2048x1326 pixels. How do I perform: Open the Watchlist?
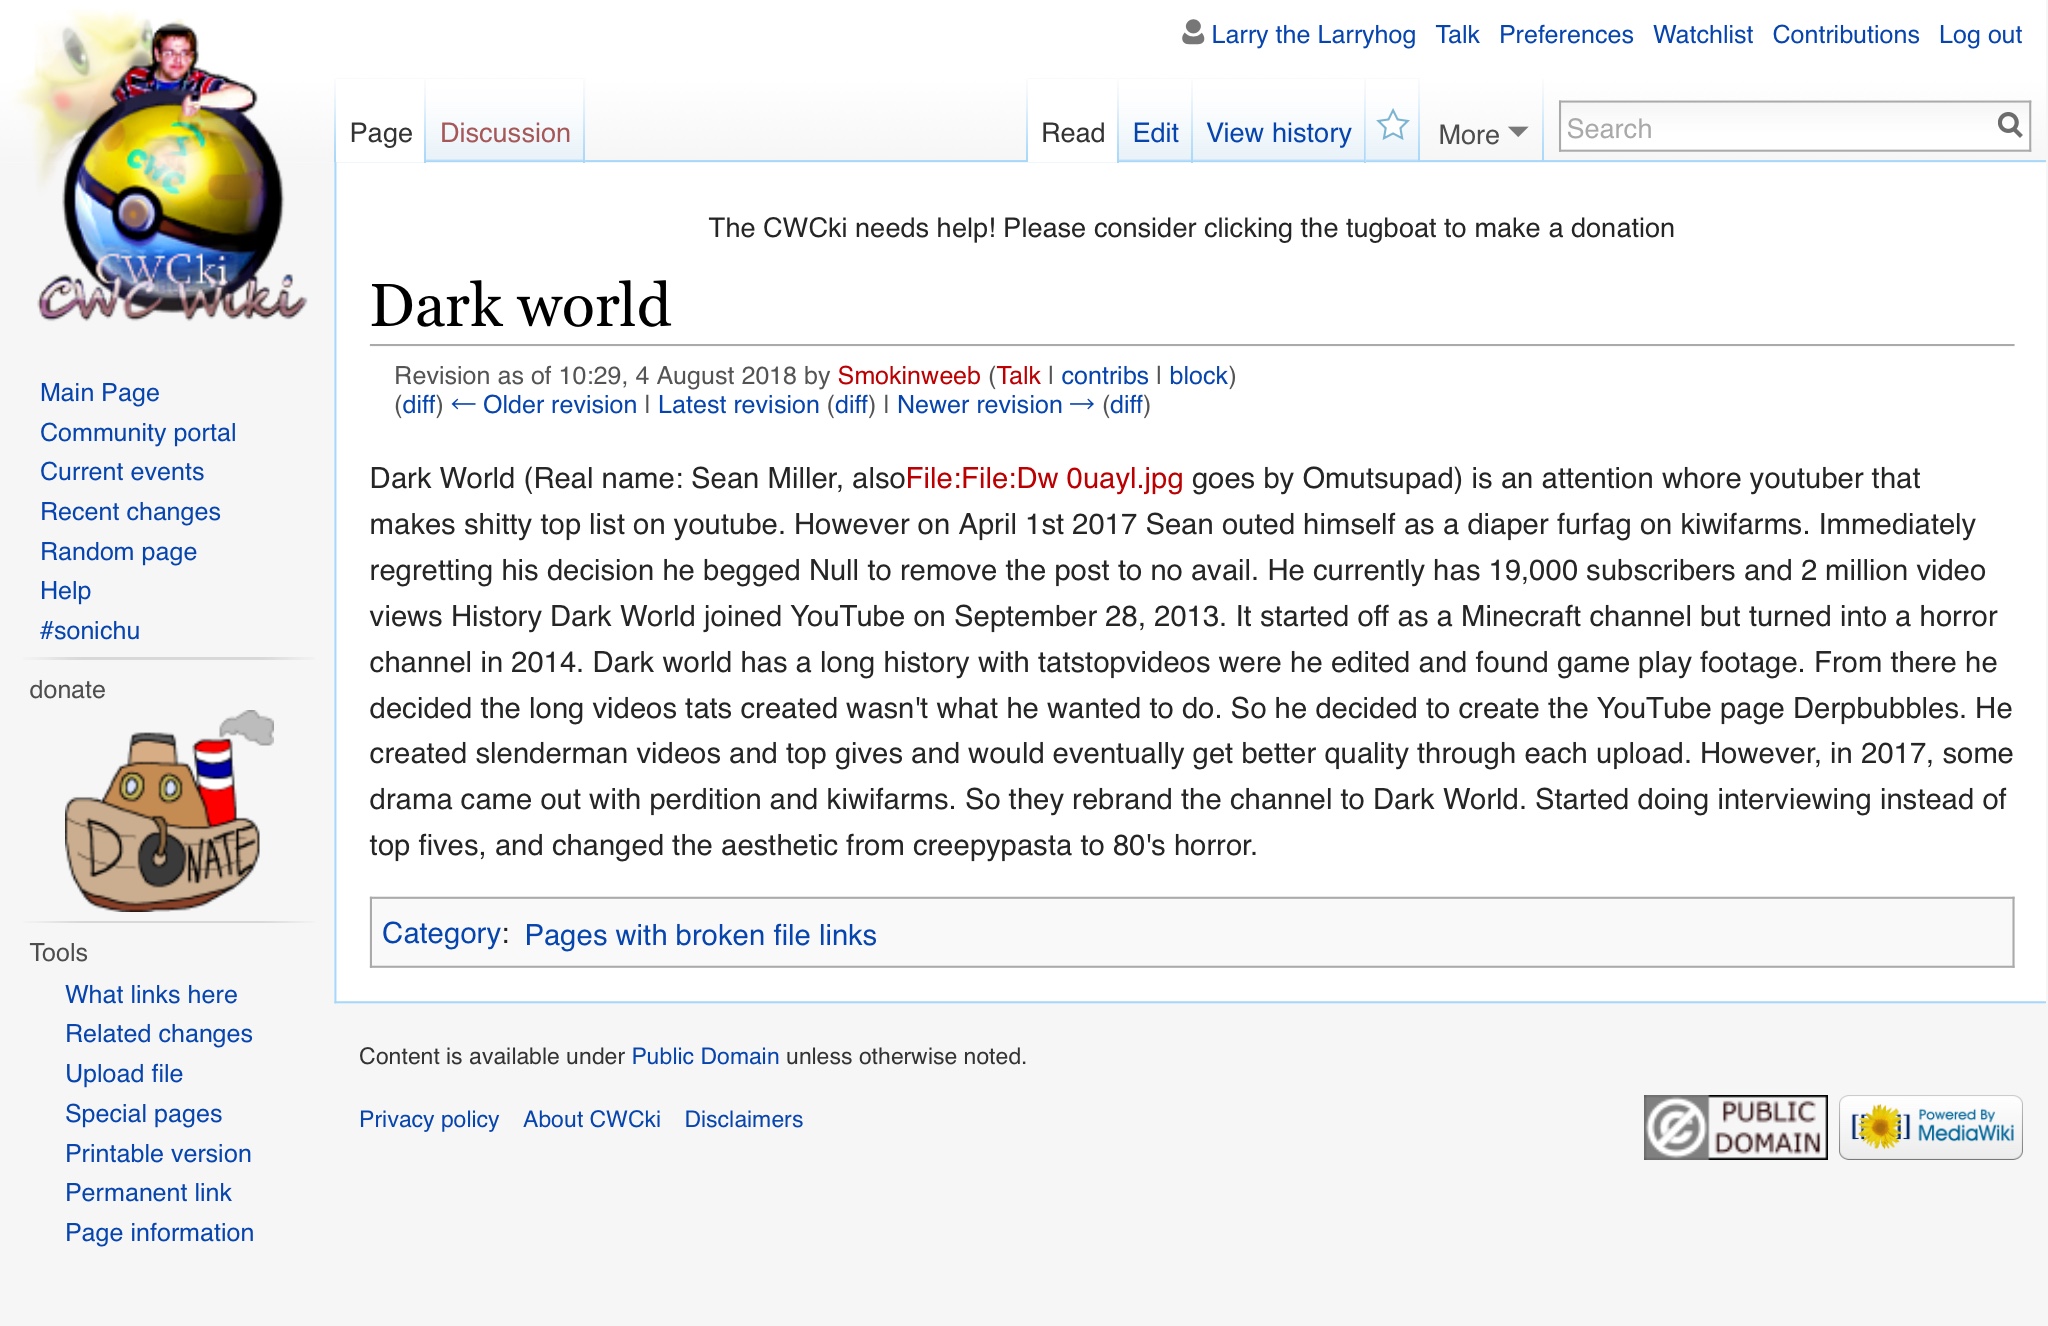click(1703, 35)
